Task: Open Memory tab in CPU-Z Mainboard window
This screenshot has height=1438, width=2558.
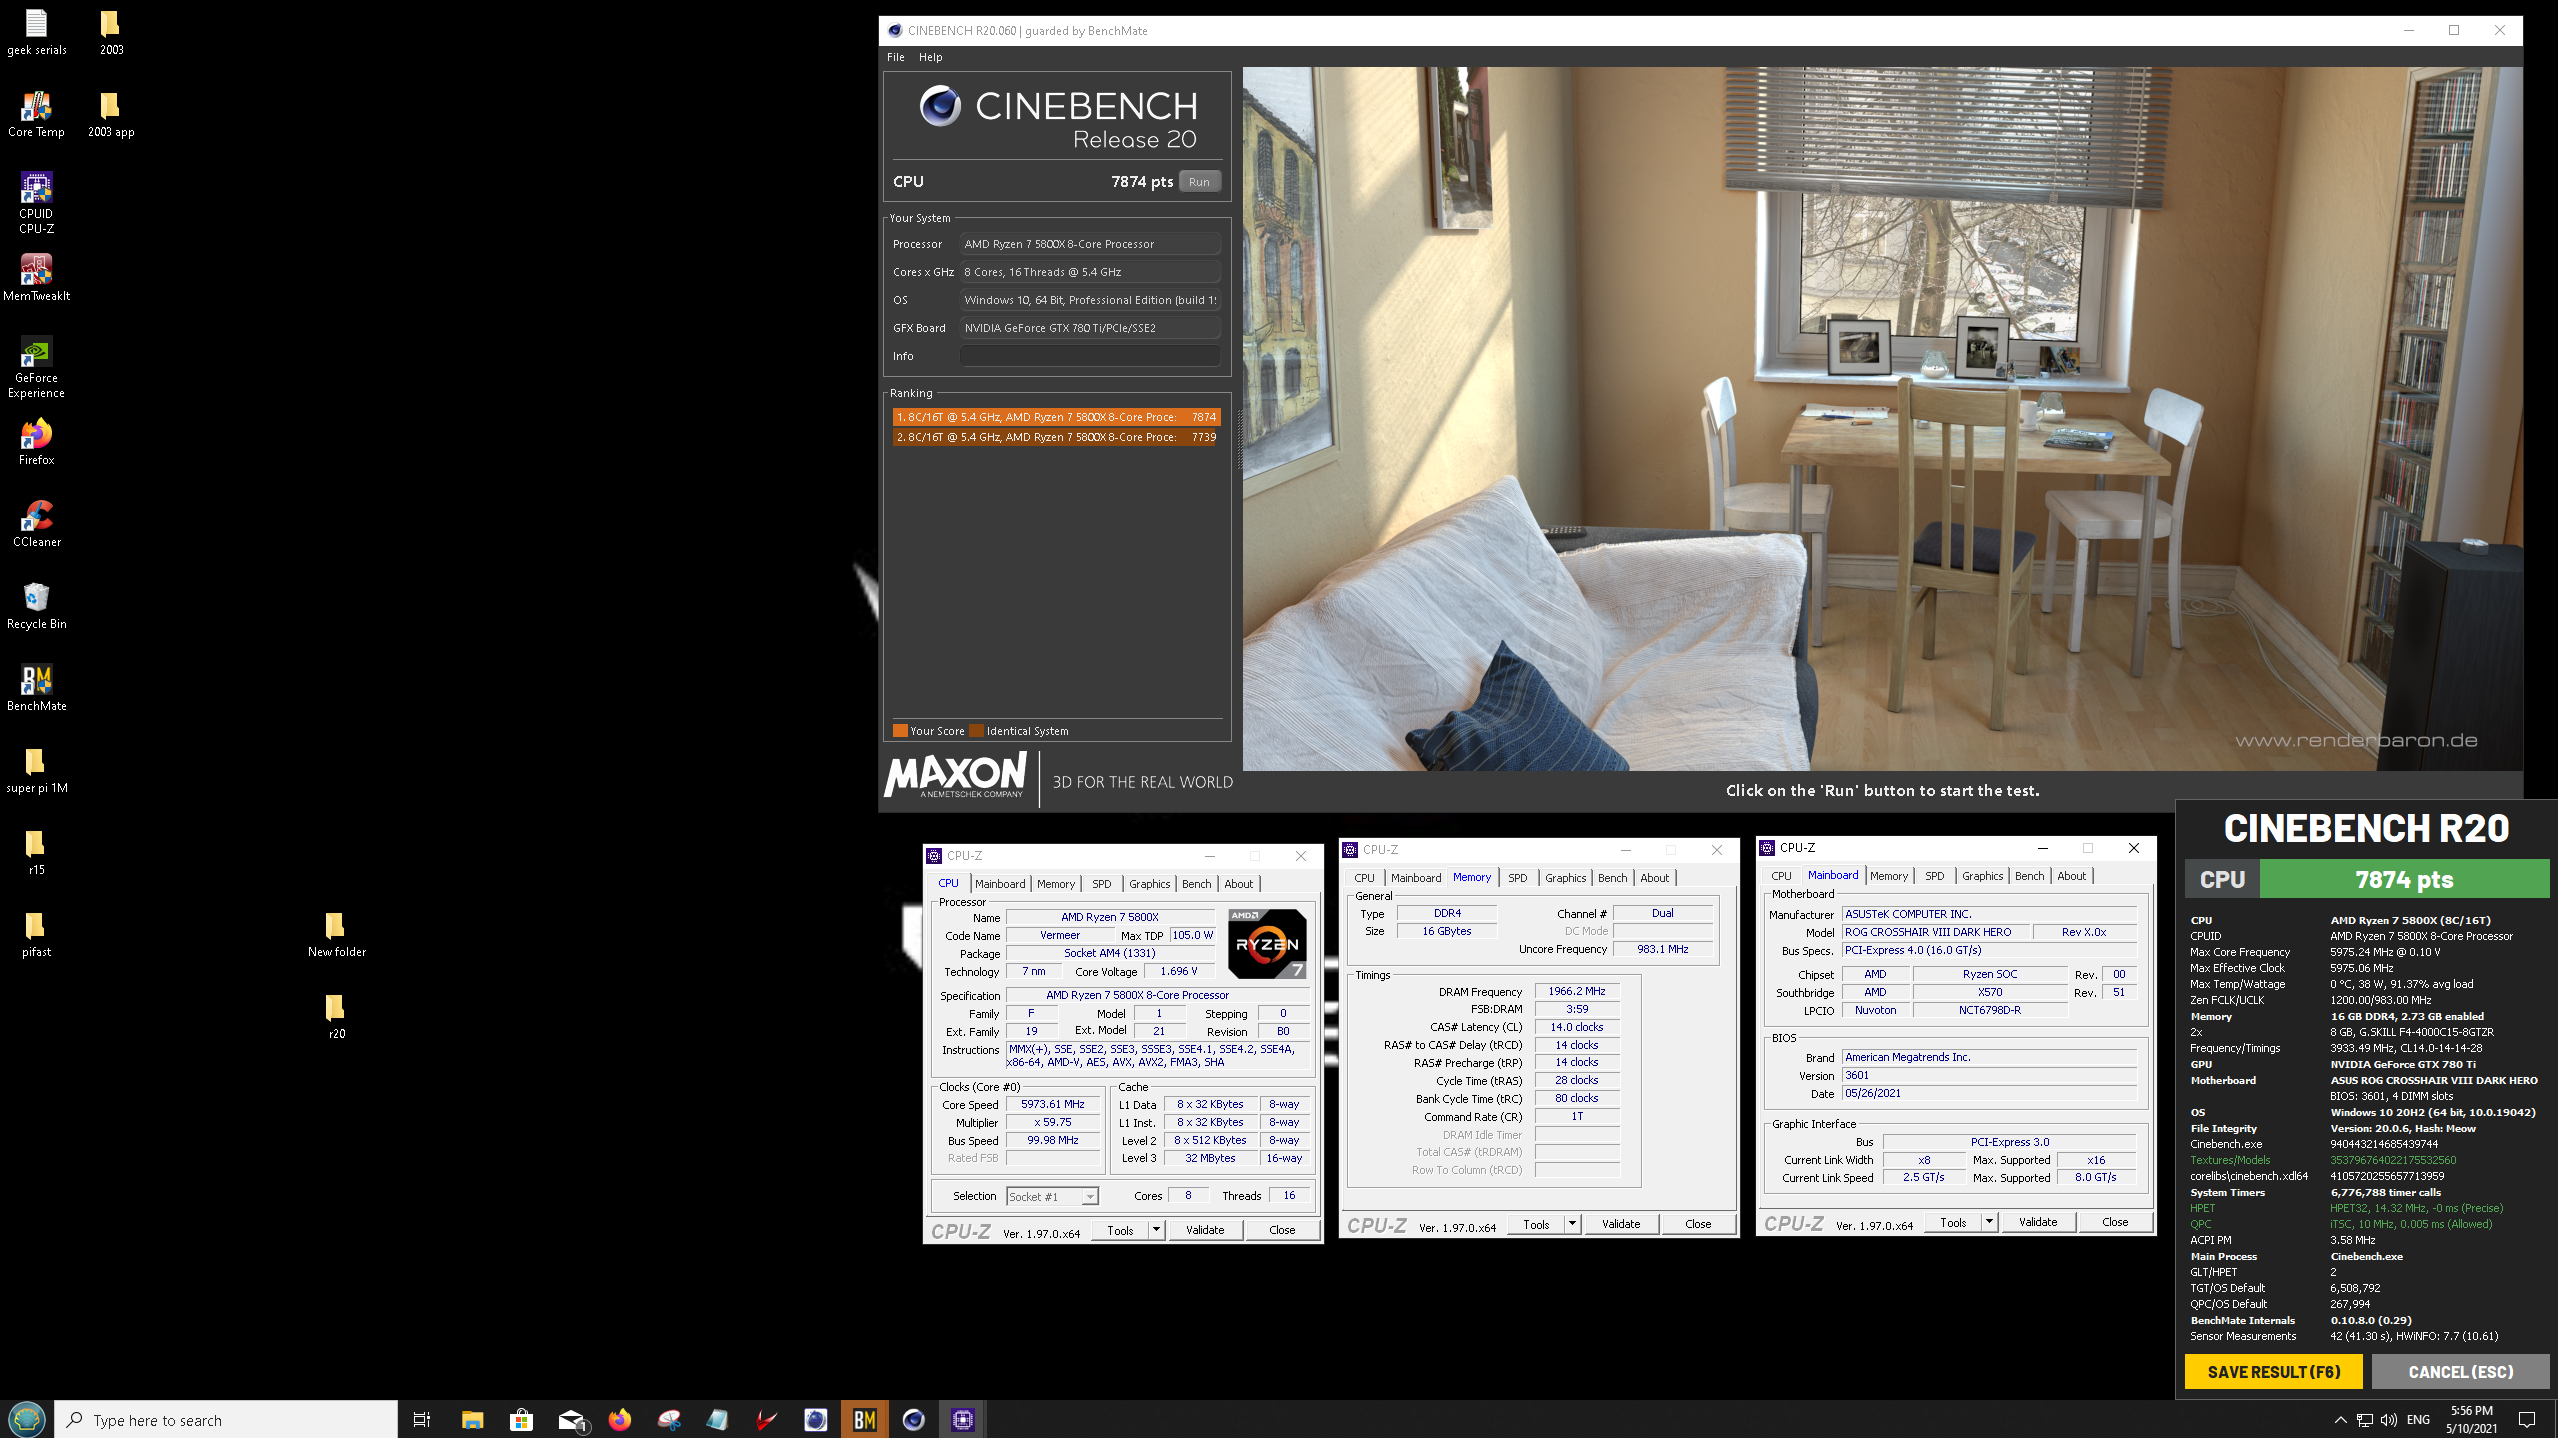Action: pyautogui.click(x=1888, y=876)
